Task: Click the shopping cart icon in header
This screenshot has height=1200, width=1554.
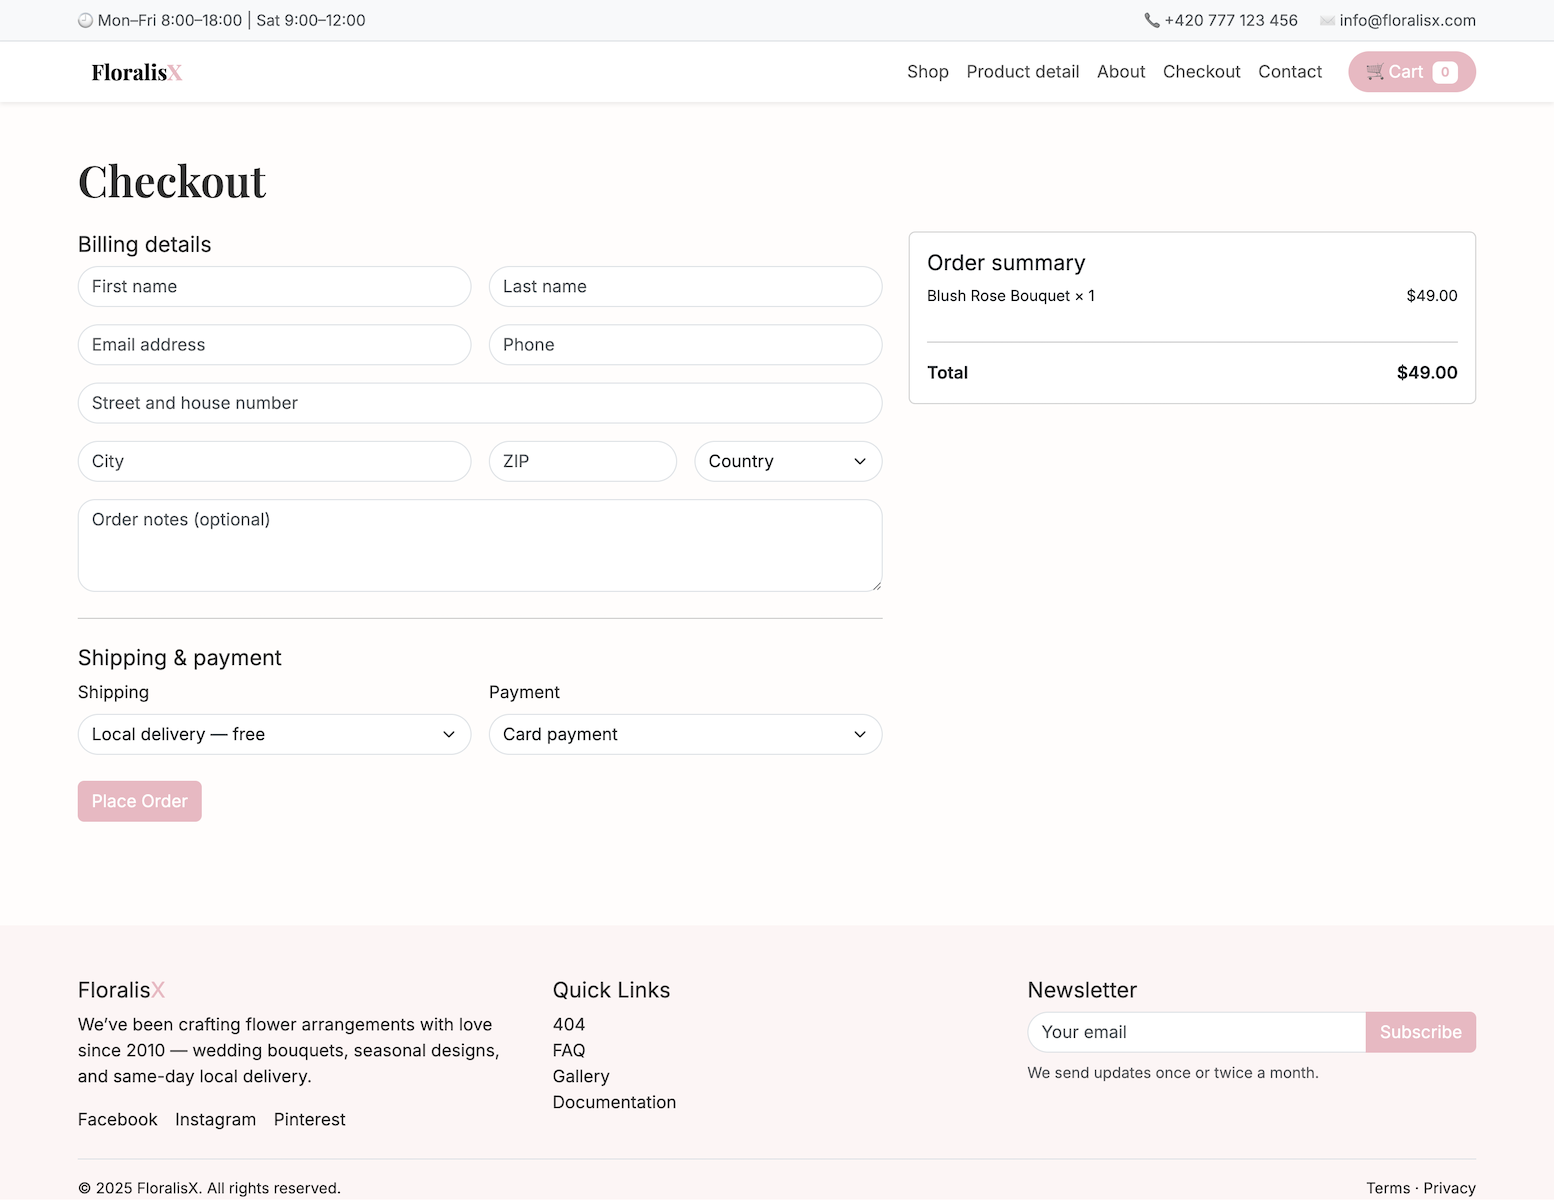Action: (1375, 72)
